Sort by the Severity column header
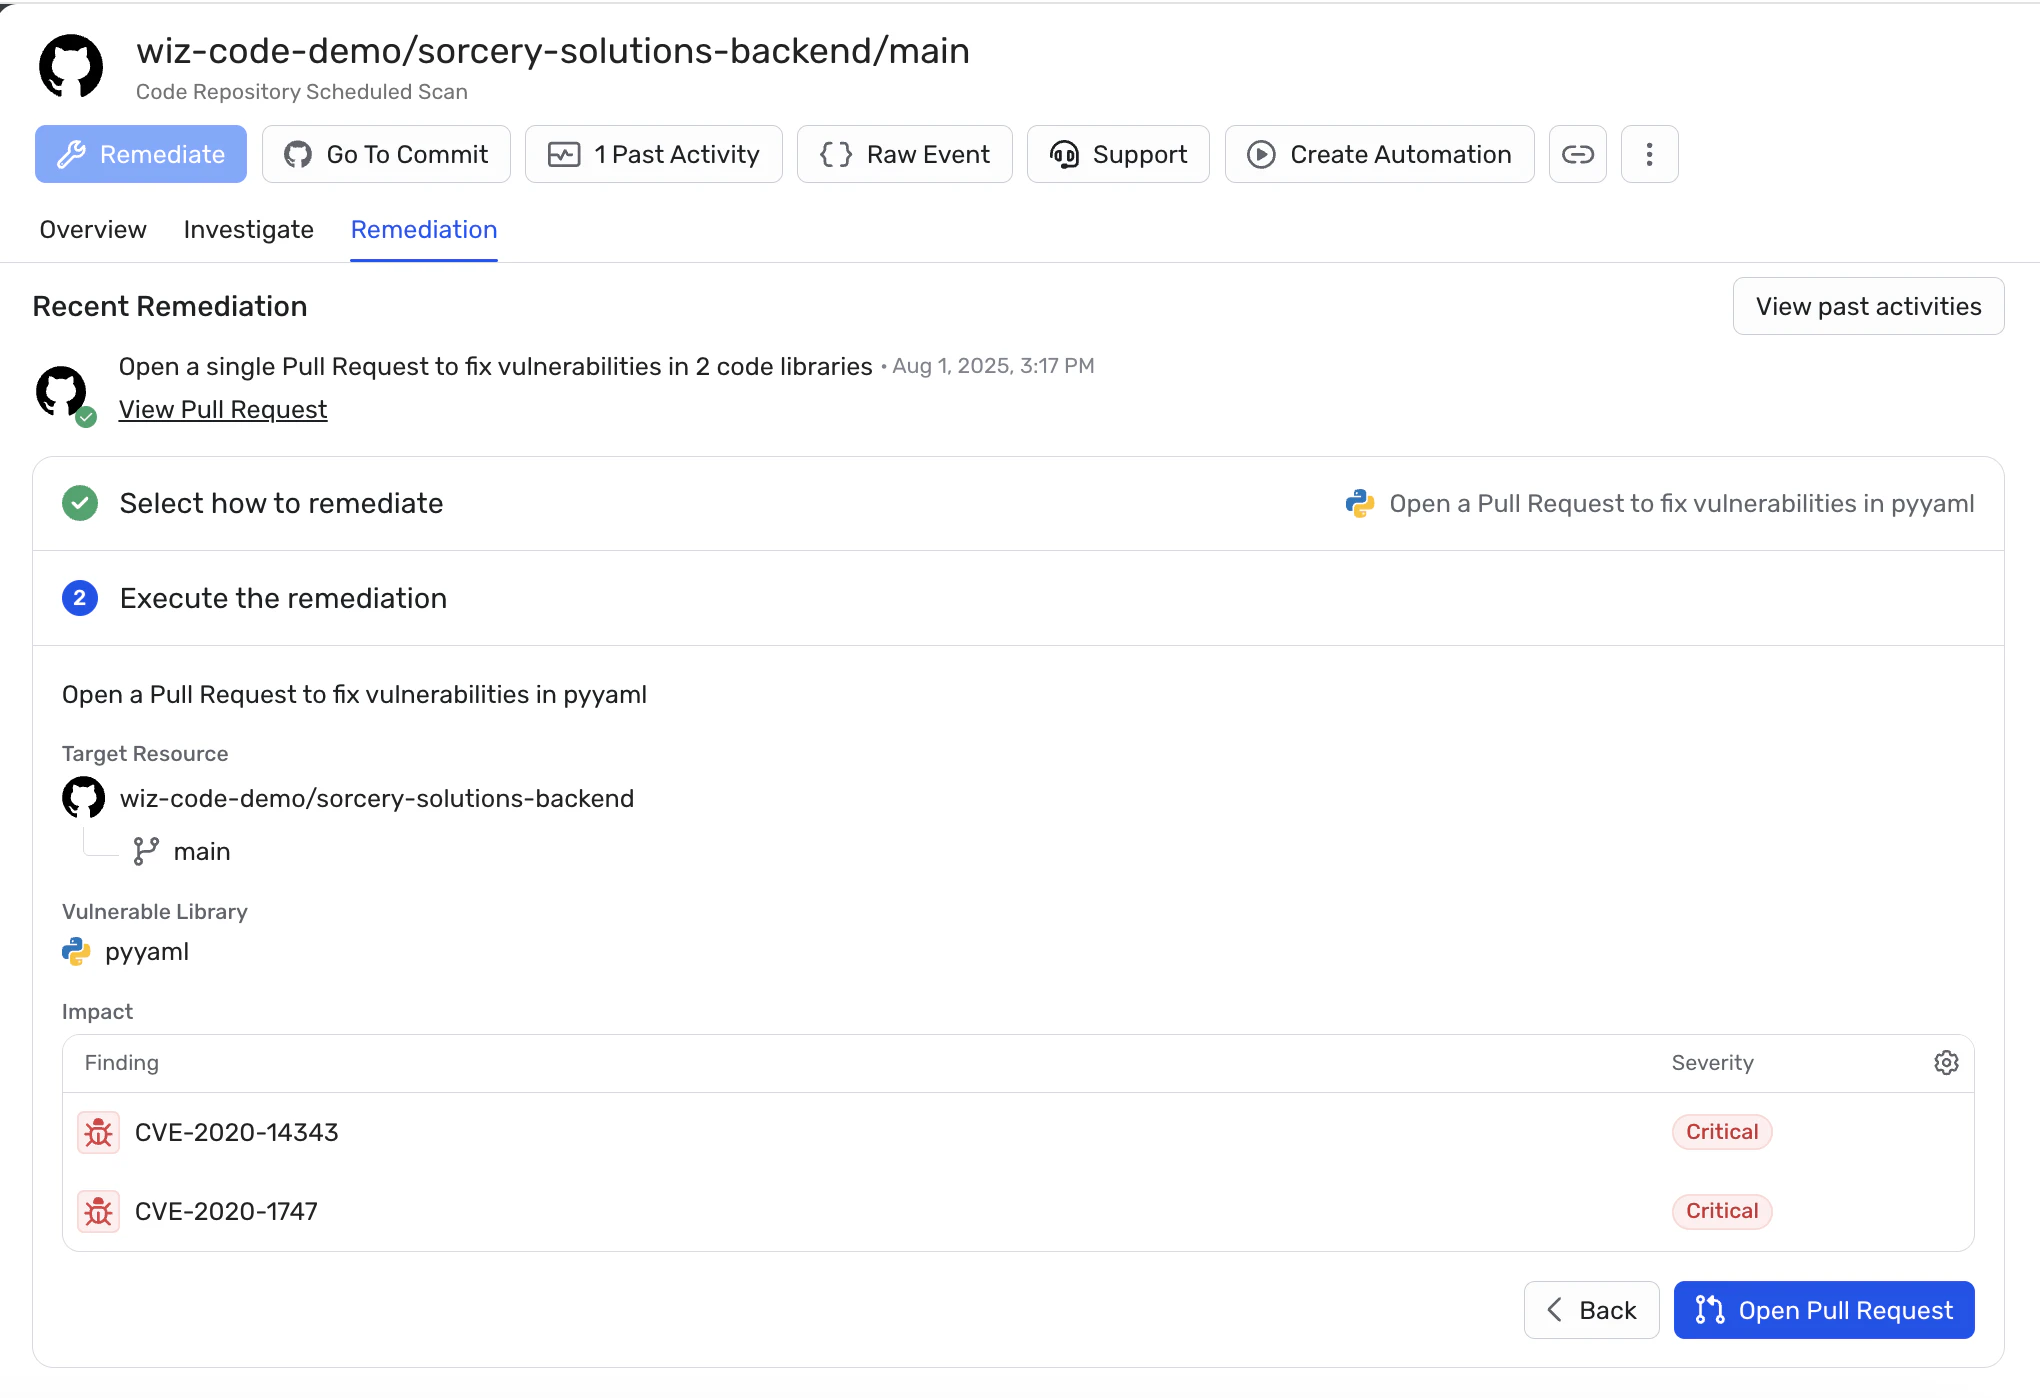The image size is (2040, 1398). (1712, 1062)
